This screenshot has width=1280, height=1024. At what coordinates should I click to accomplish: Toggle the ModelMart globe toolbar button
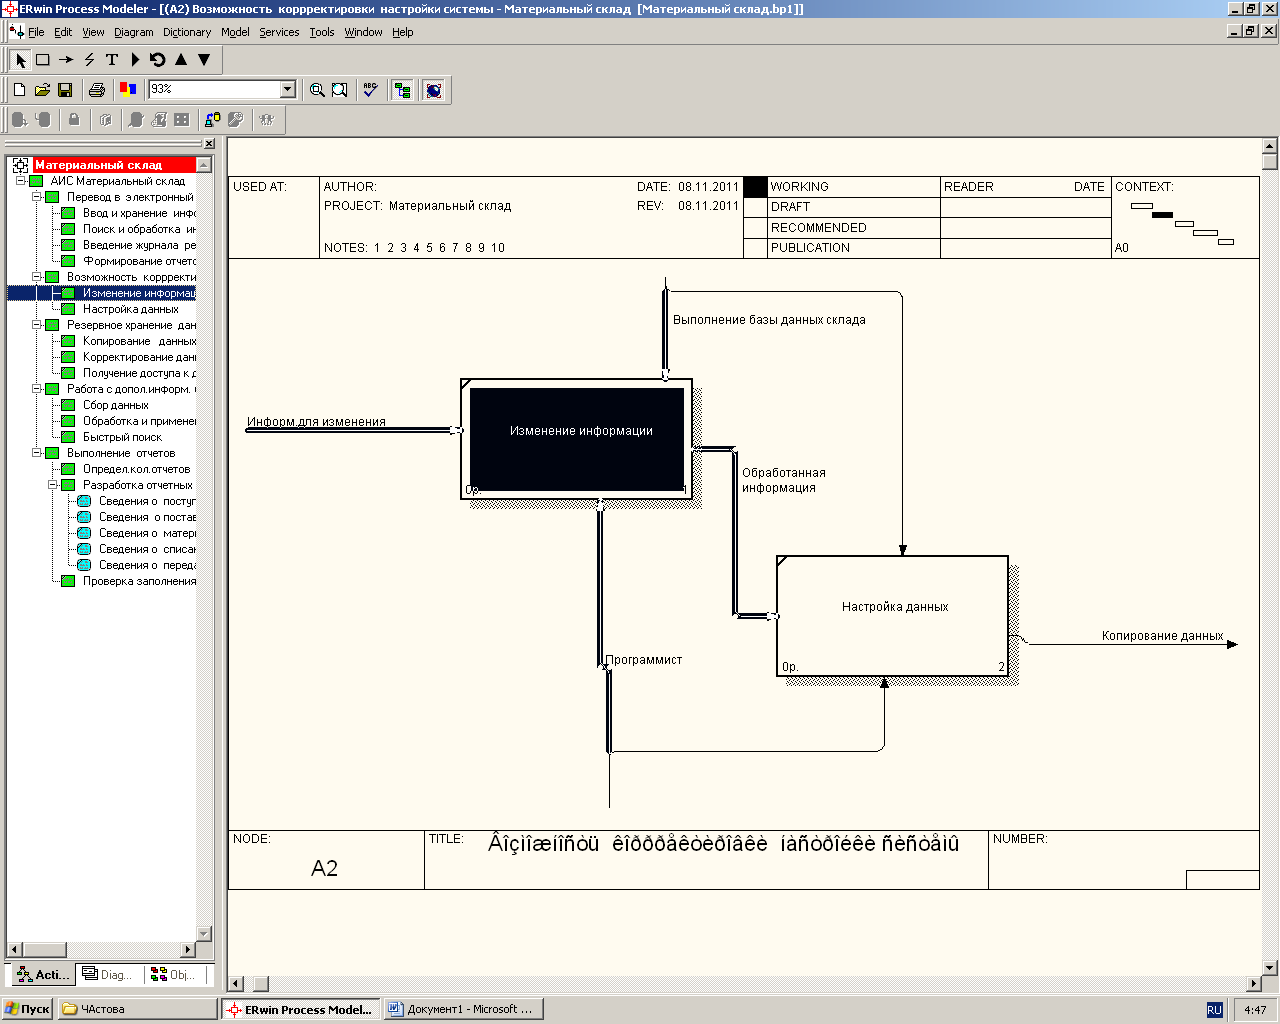coord(433,90)
